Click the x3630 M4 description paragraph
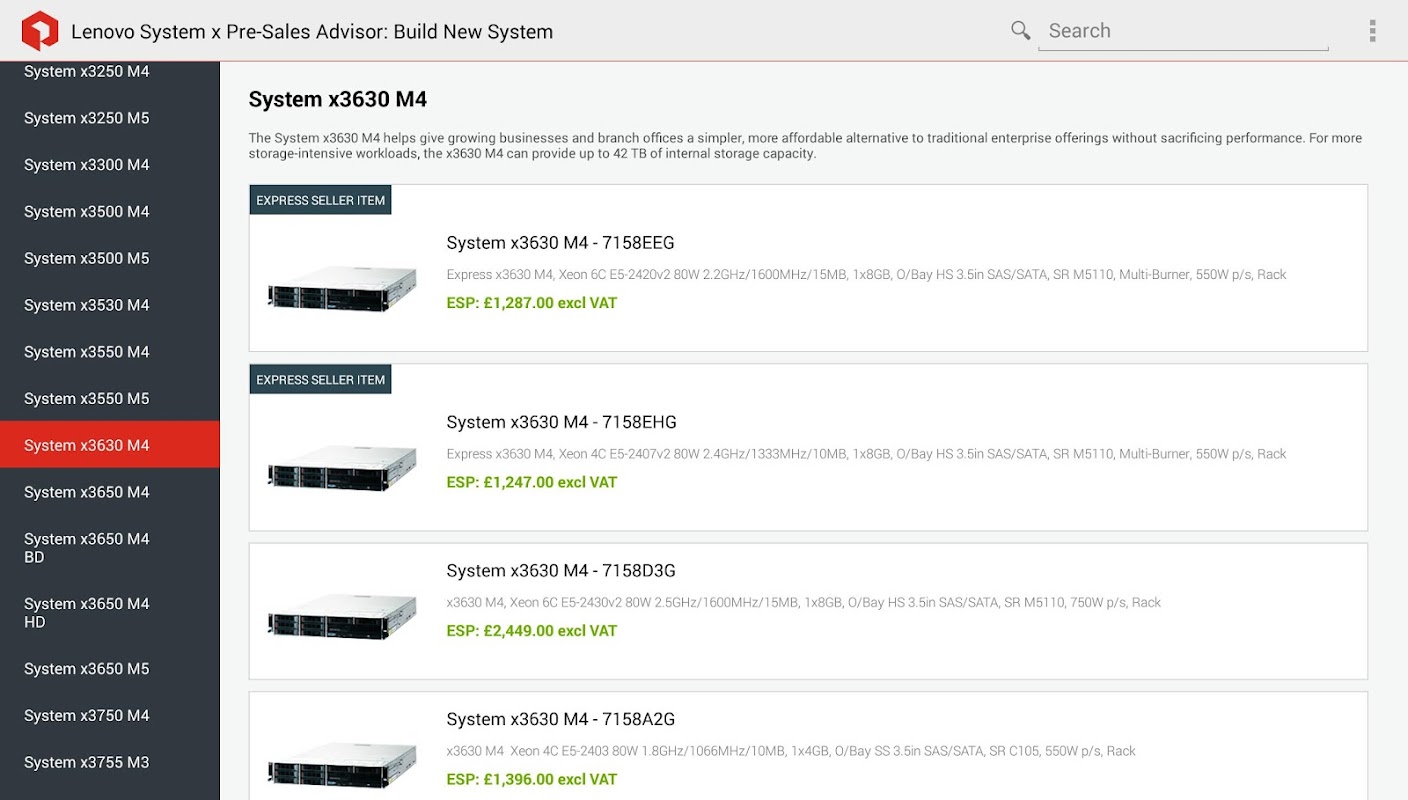The width and height of the screenshot is (1408, 800). (805, 146)
